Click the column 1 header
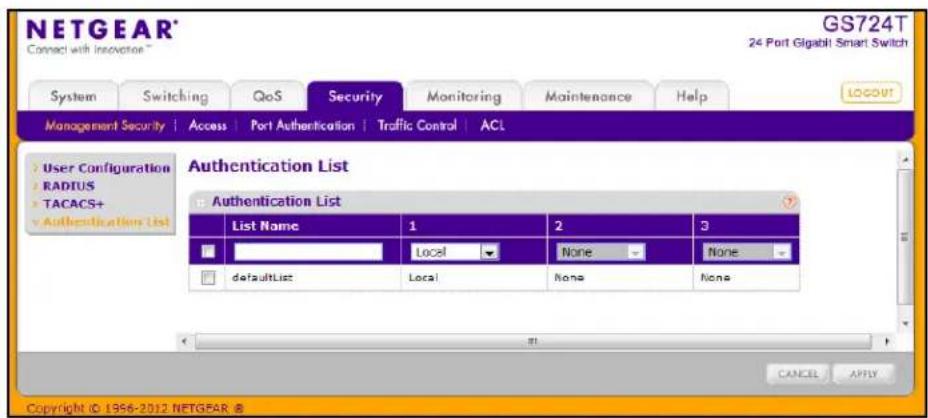Screen dimensions: 928x418 [474, 226]
